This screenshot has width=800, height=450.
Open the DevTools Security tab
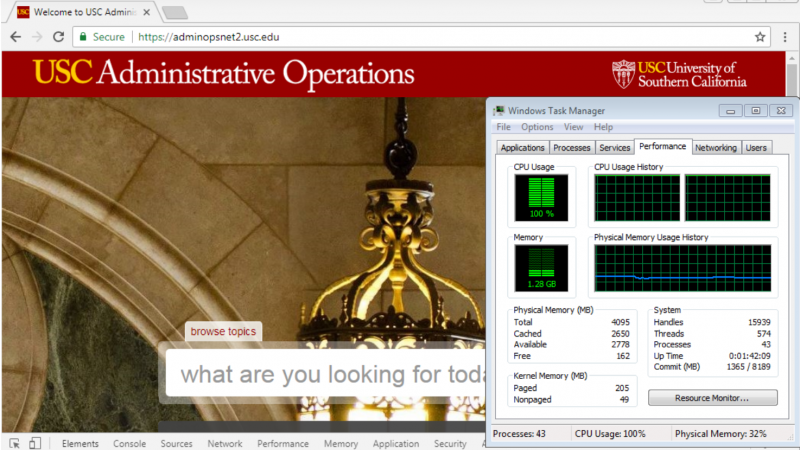450,443
